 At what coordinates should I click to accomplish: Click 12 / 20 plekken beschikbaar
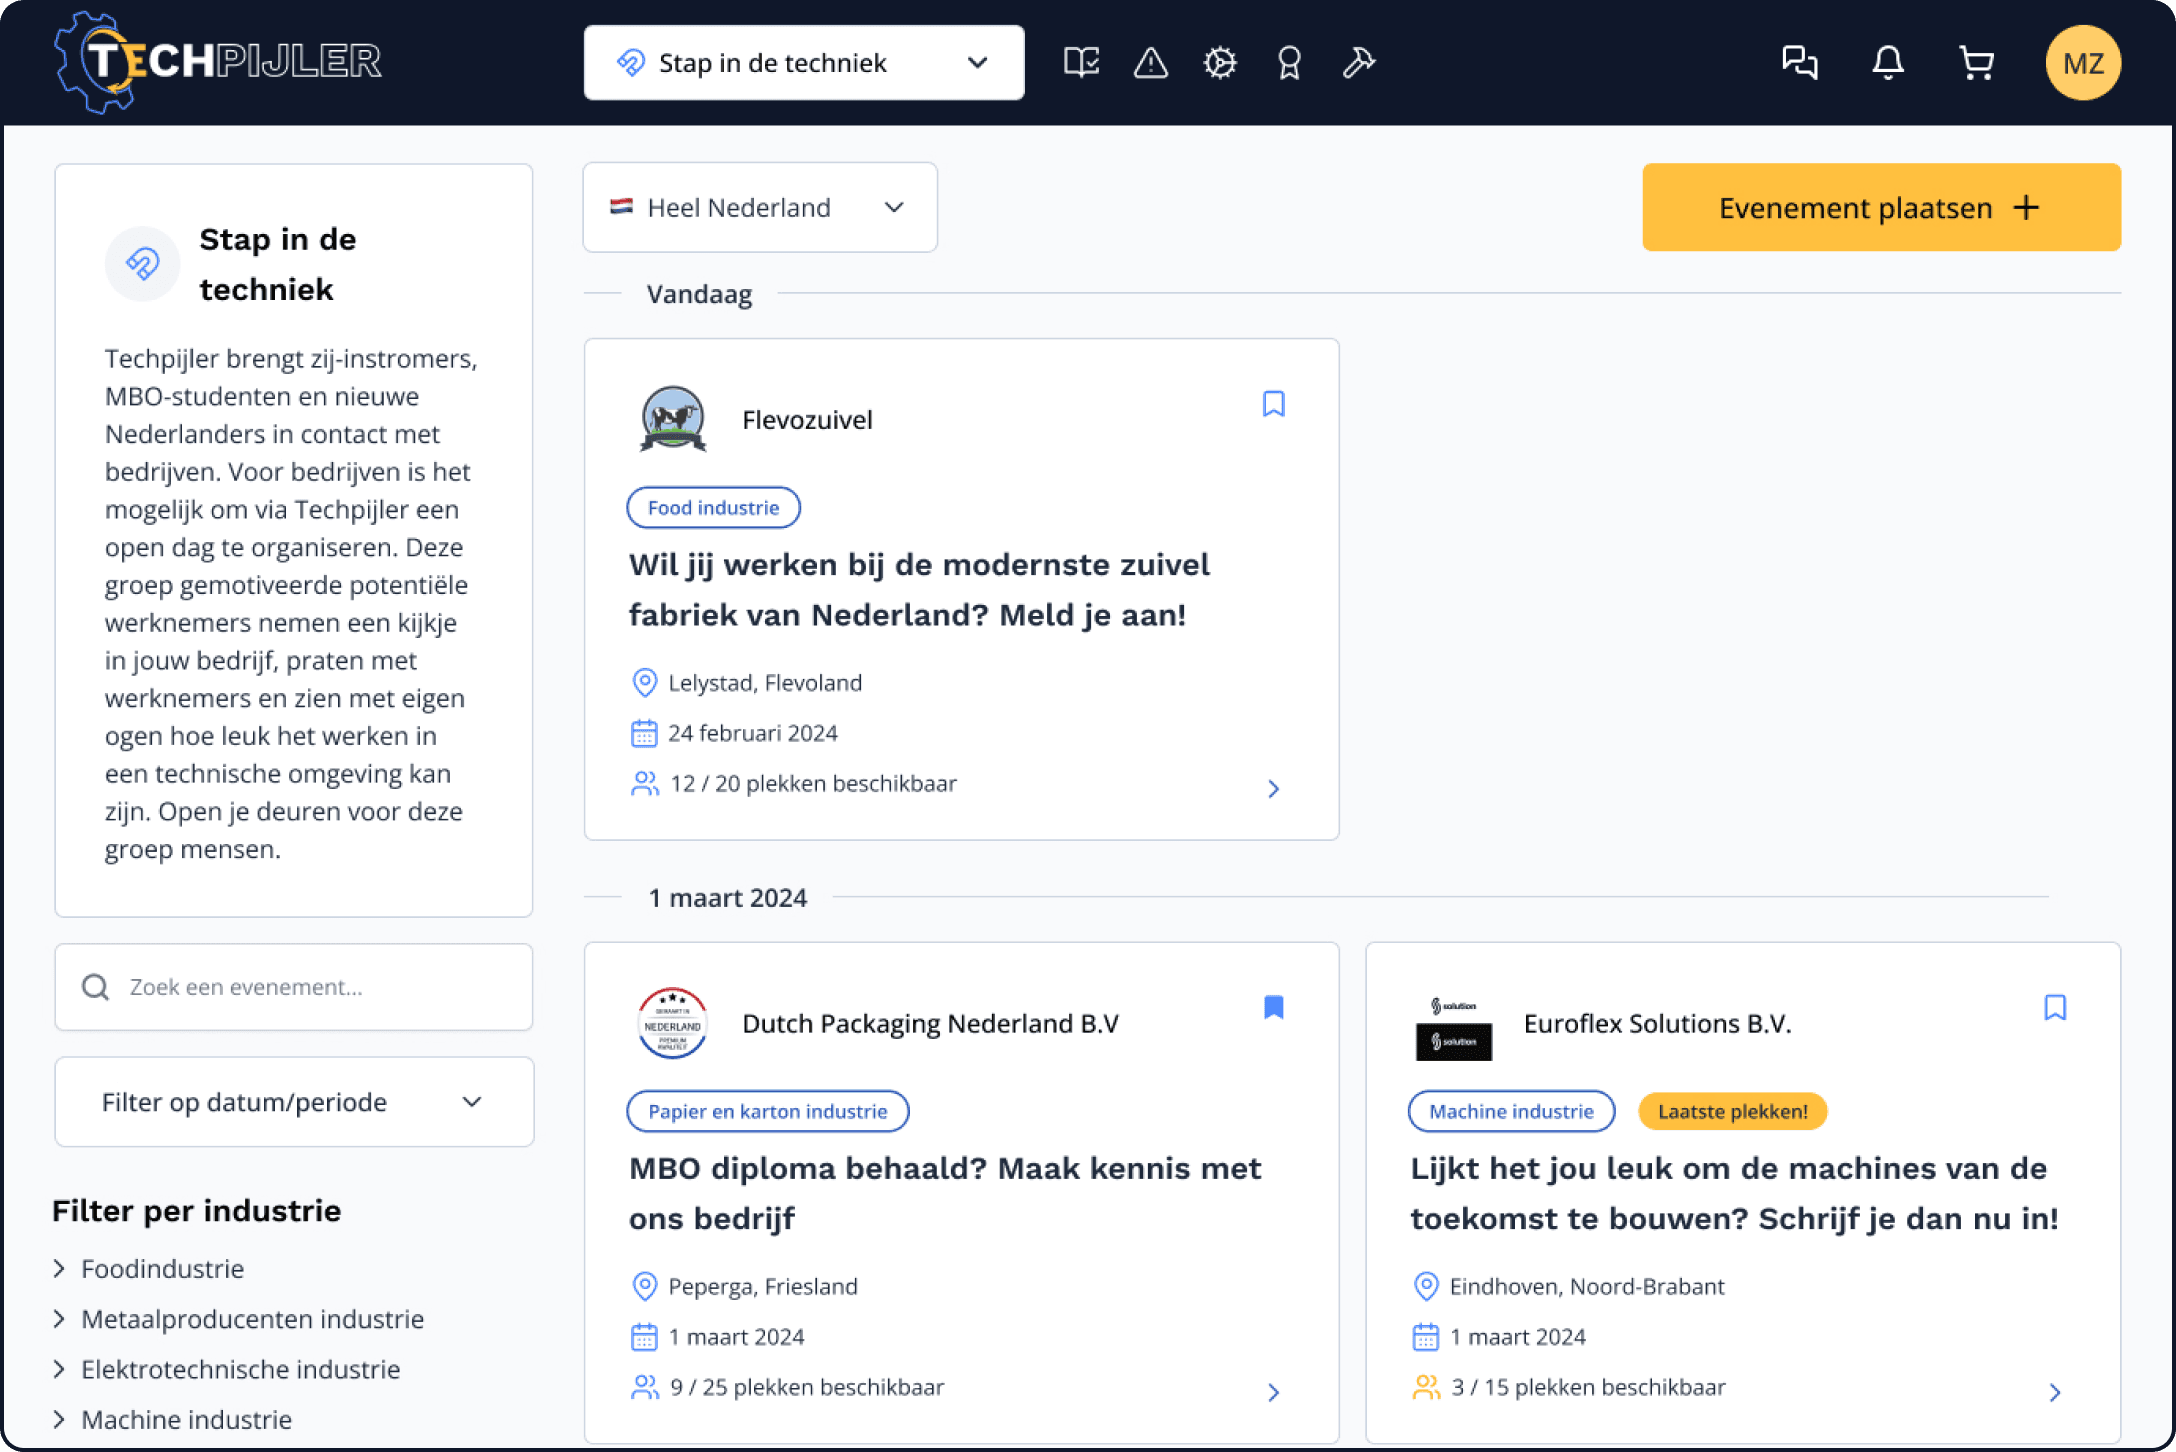(813, 783)
